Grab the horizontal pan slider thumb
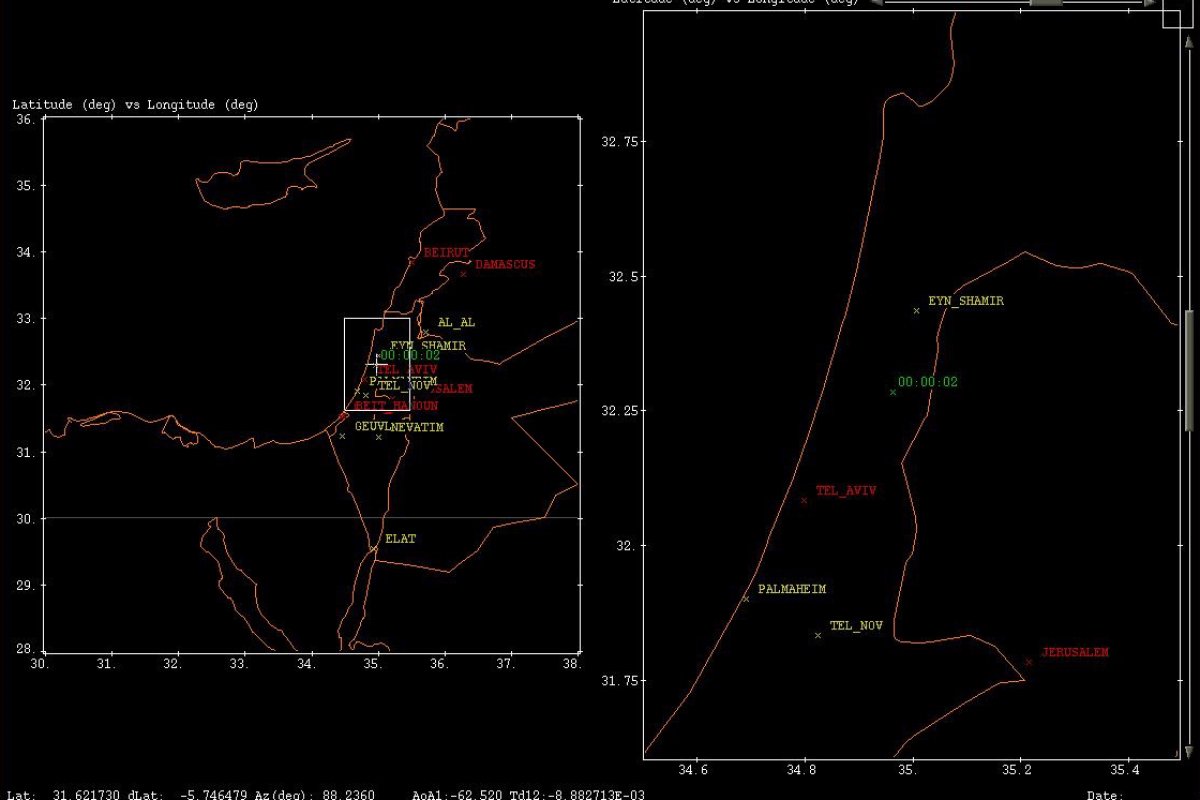 click(1046, 2)
